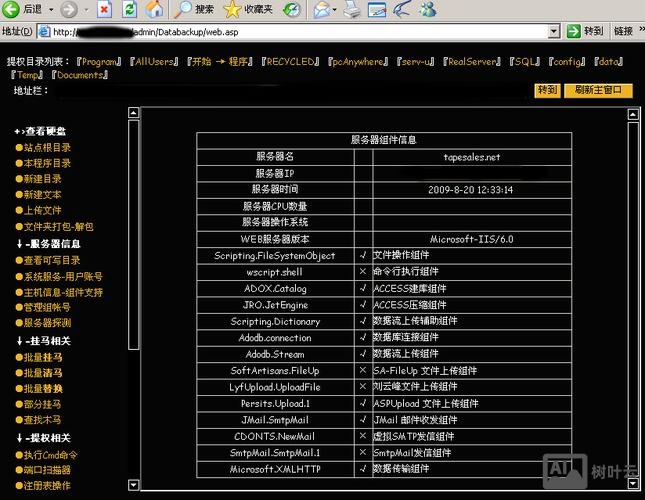This screenshot has width=645, height=500.
Task: Open the SQL directory link
Action: 524,62
